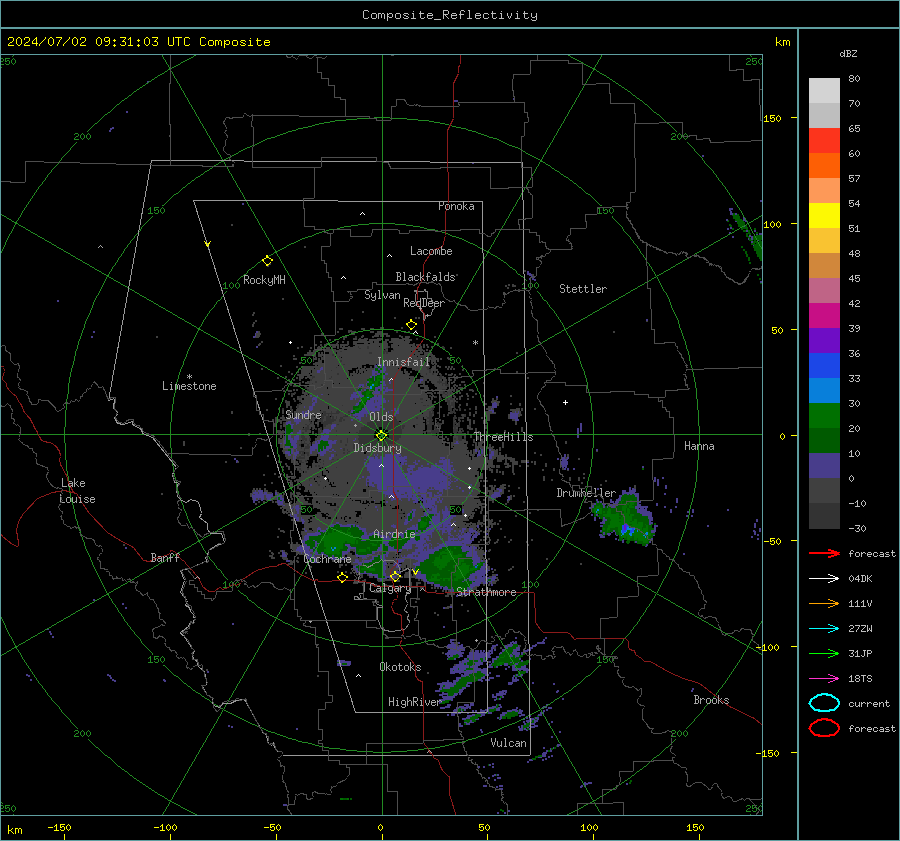Click the ThreeHills label

click(x=503, y=437)
